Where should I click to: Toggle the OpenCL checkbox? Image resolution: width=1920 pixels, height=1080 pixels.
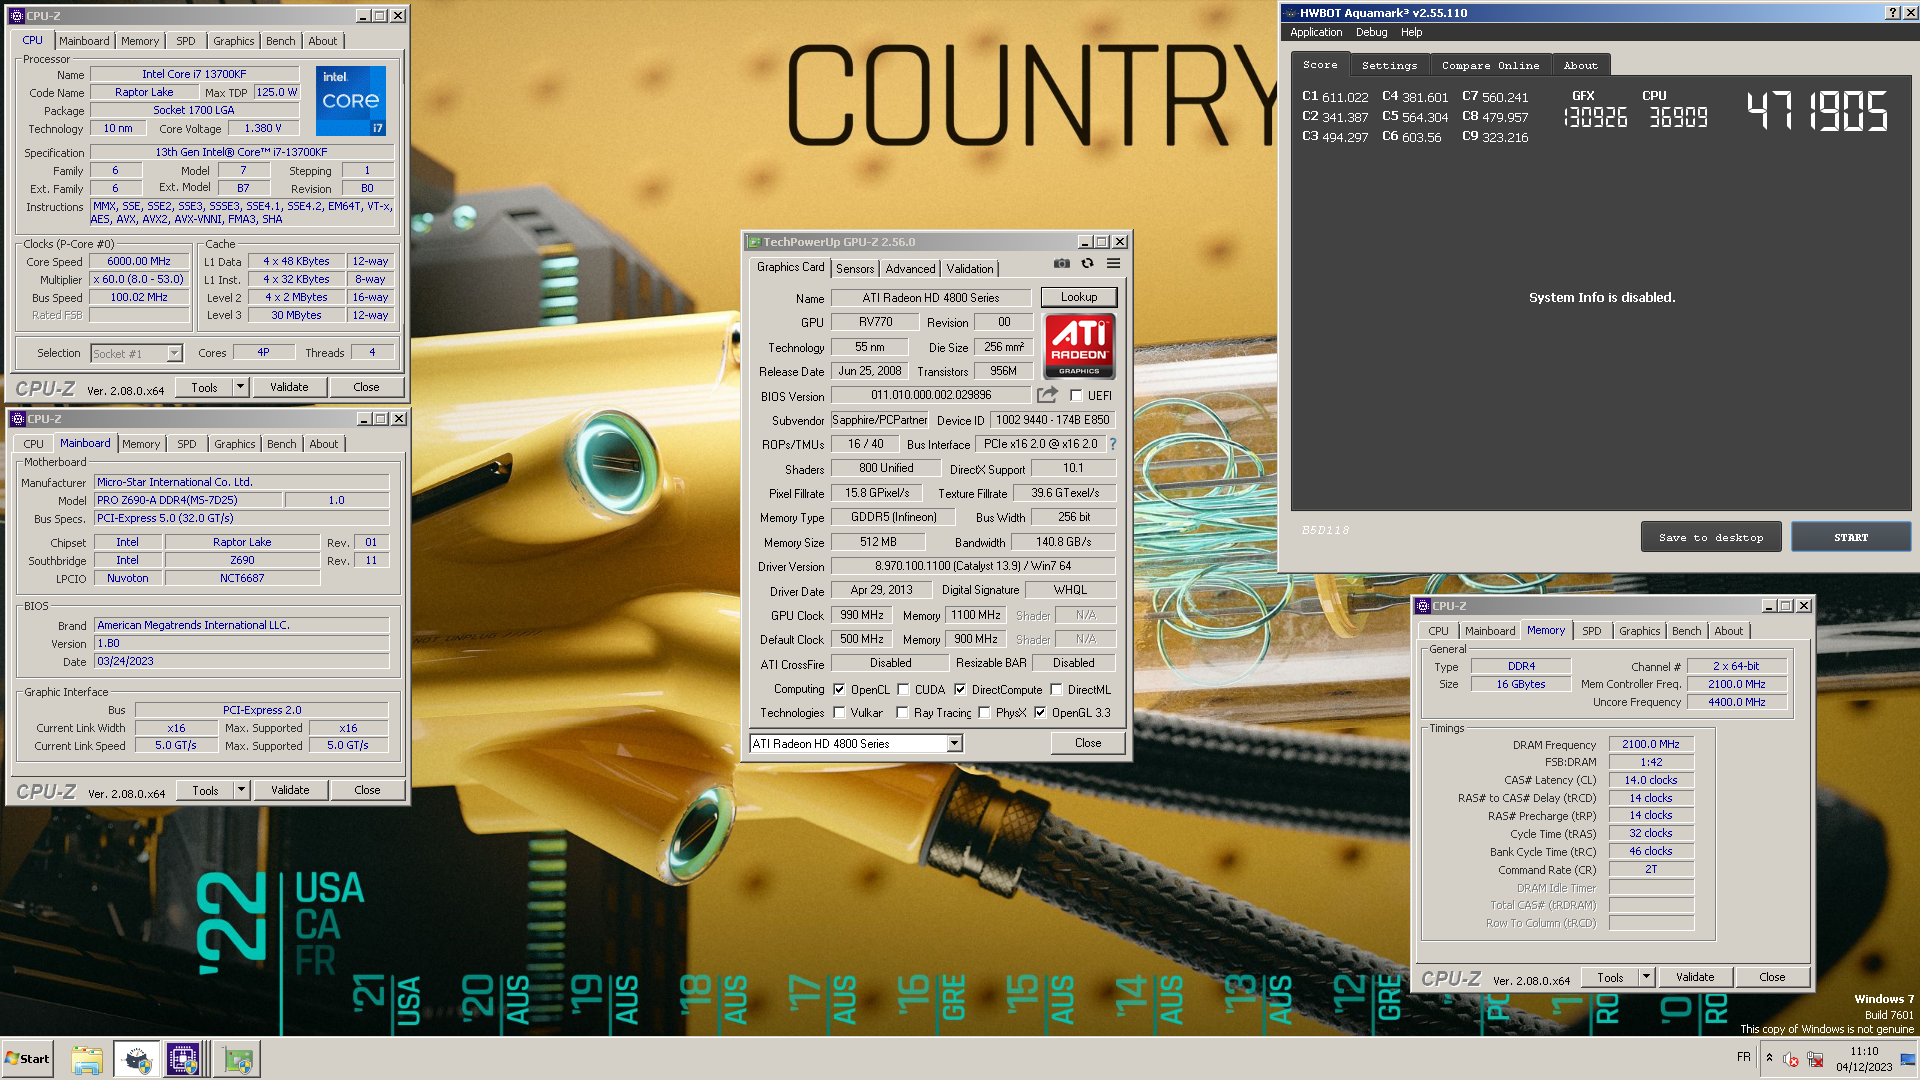point(839,690)
